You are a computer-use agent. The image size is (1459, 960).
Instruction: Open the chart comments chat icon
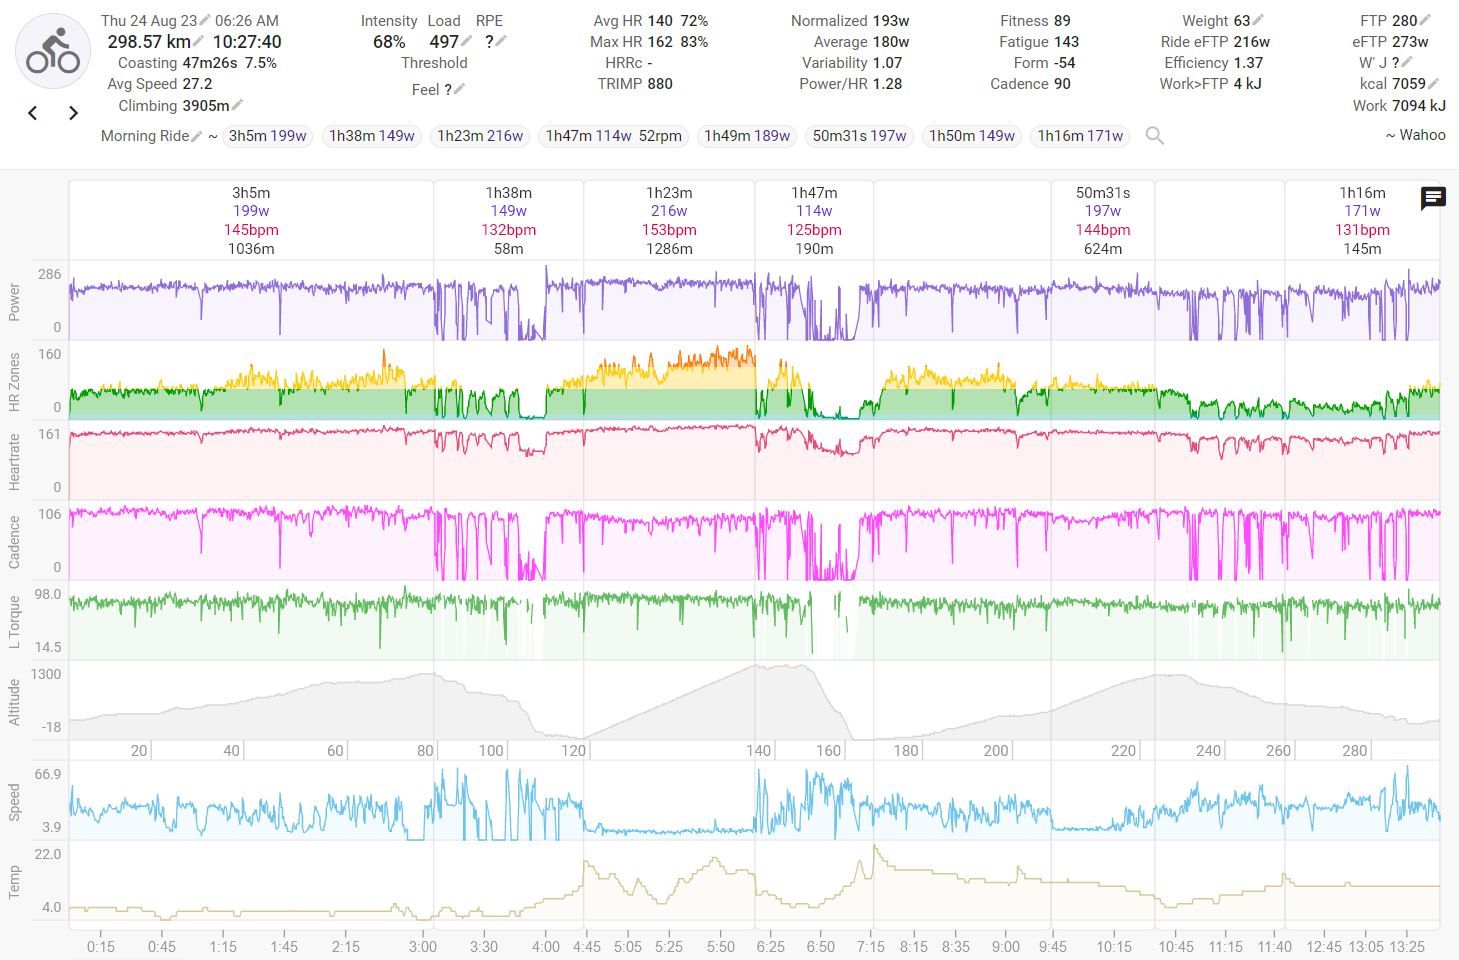click(1433, 198)
